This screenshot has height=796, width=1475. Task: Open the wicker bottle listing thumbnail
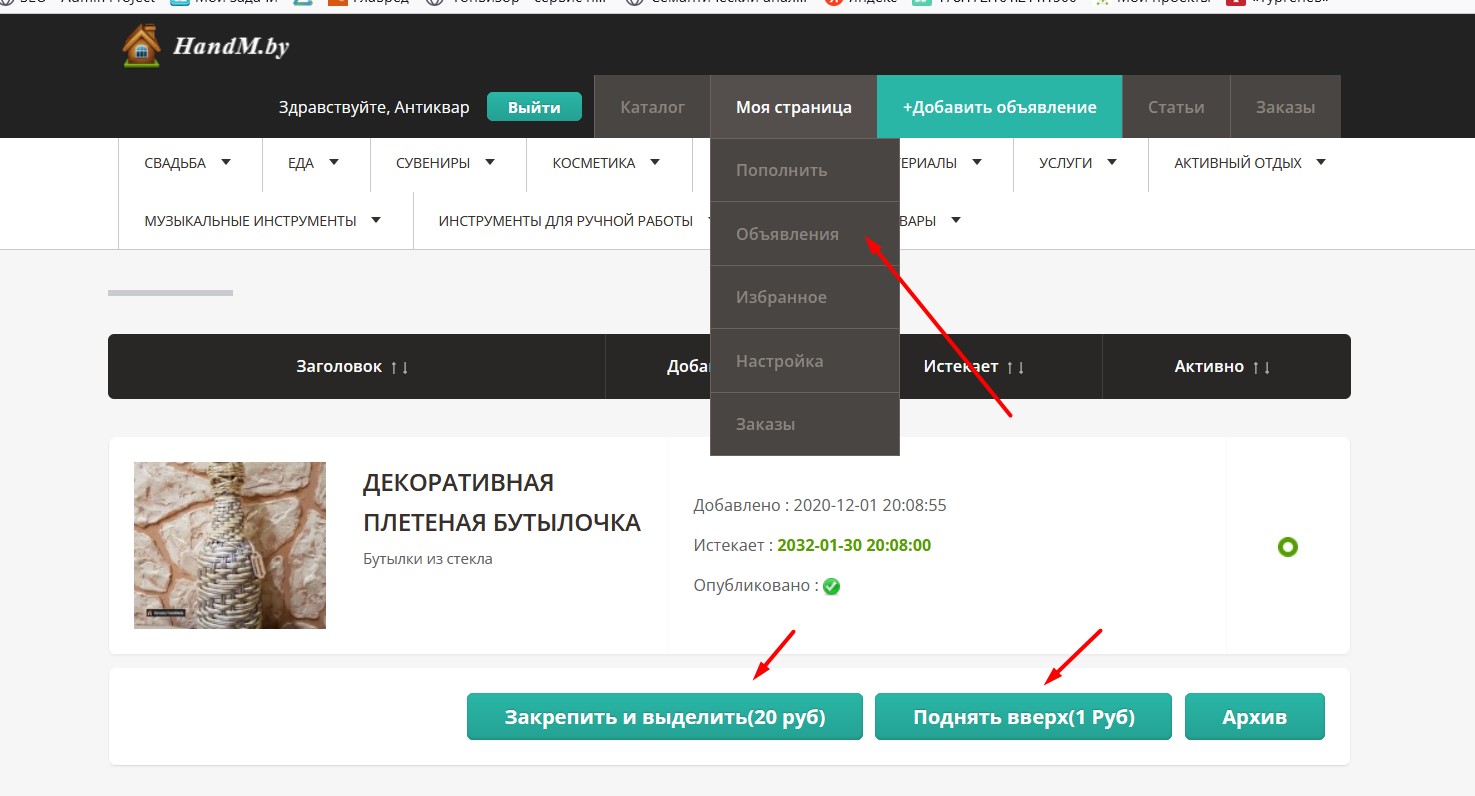[230, 545]
